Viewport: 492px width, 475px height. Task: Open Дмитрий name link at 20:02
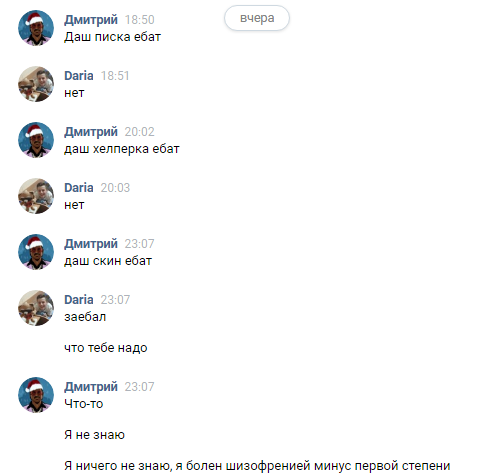91,132
